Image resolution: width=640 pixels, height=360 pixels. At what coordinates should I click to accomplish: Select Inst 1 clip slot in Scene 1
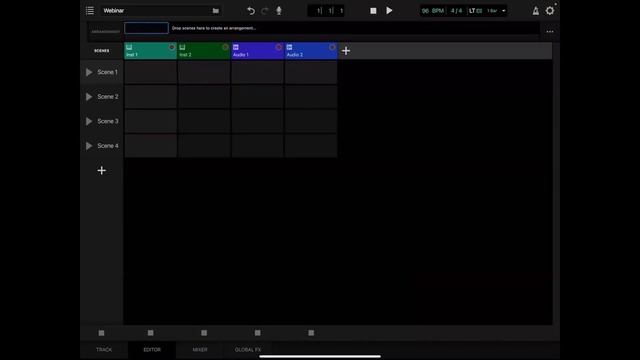click(150, 72)
